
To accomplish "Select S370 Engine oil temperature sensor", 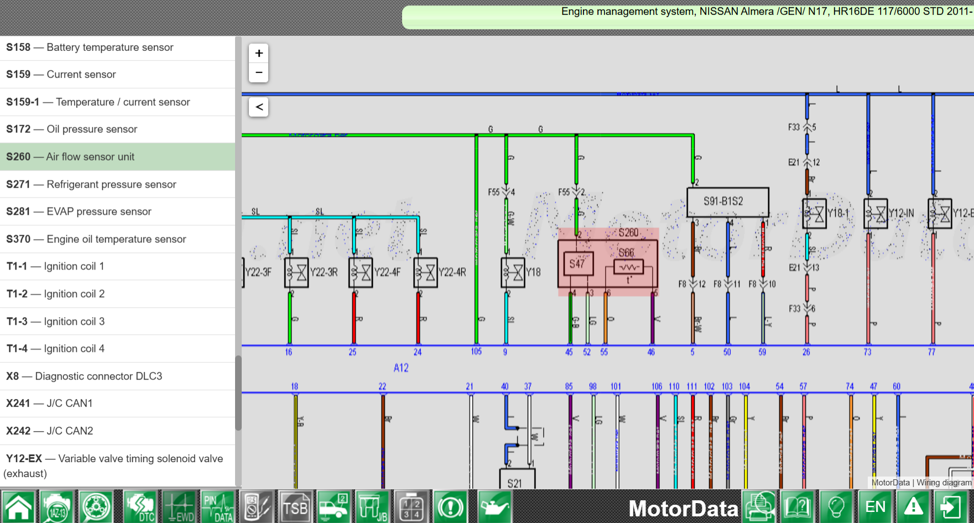I will (117, 239).
